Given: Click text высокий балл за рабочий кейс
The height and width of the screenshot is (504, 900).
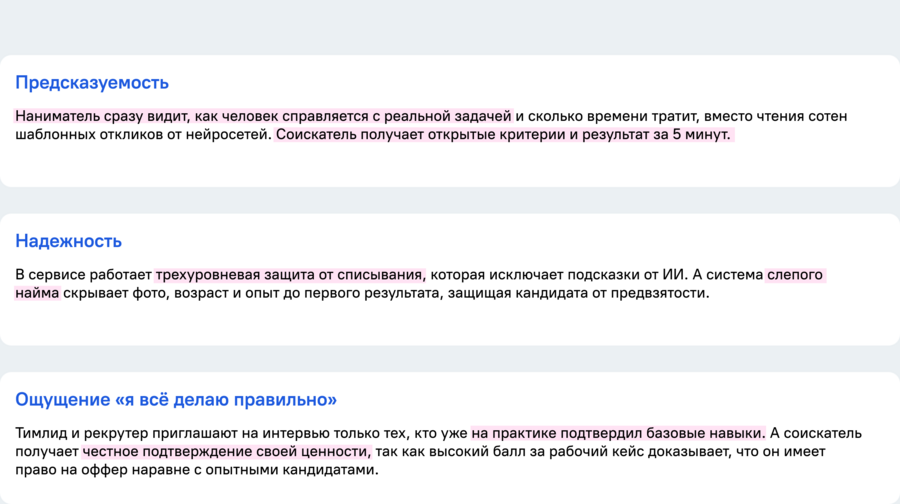Looking at the screenshot, I should click(497, 451).
